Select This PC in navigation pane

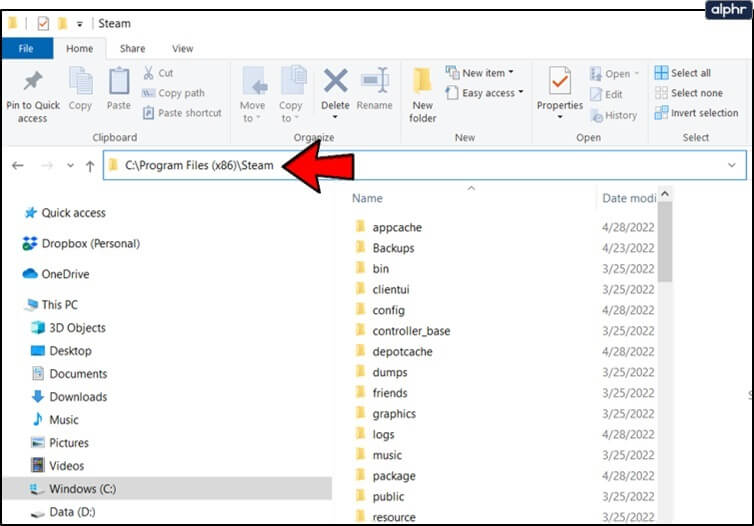click(52, 305)
